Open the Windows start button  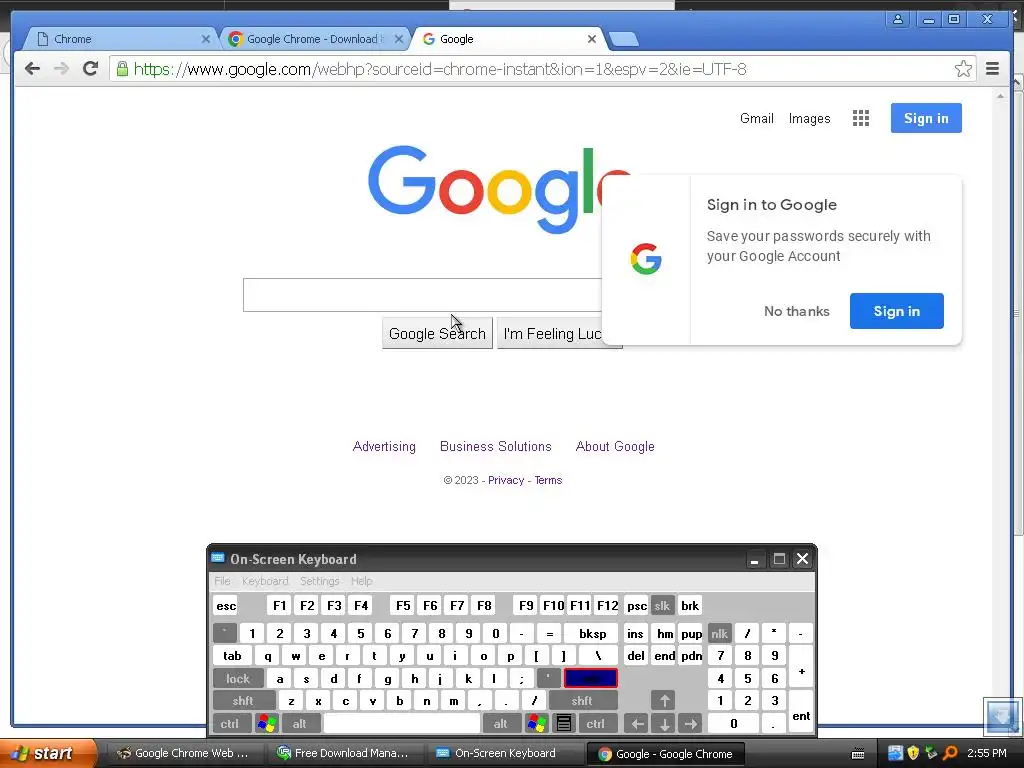[46, 753]
